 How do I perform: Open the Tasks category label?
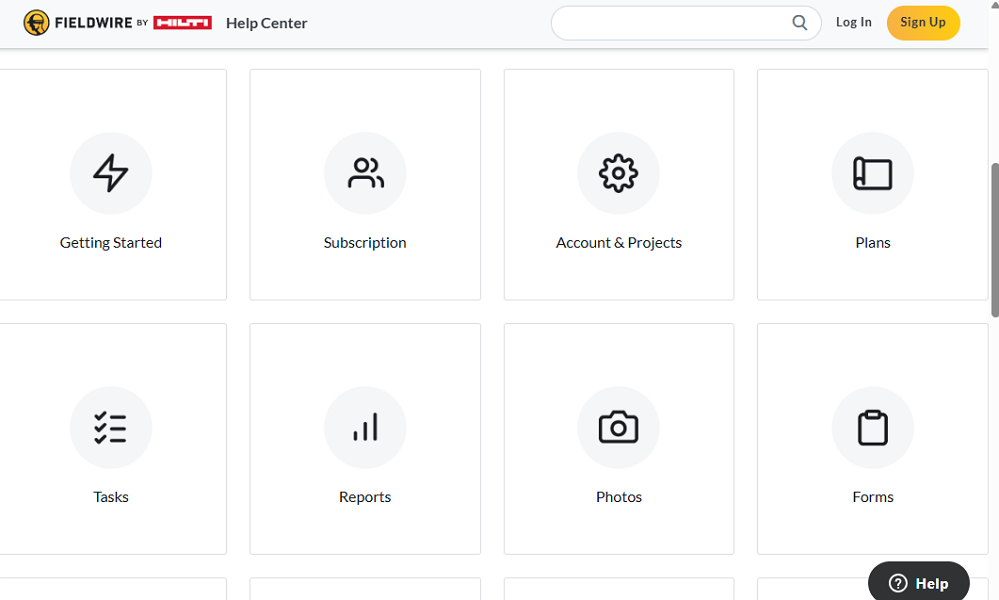[111, 497]
